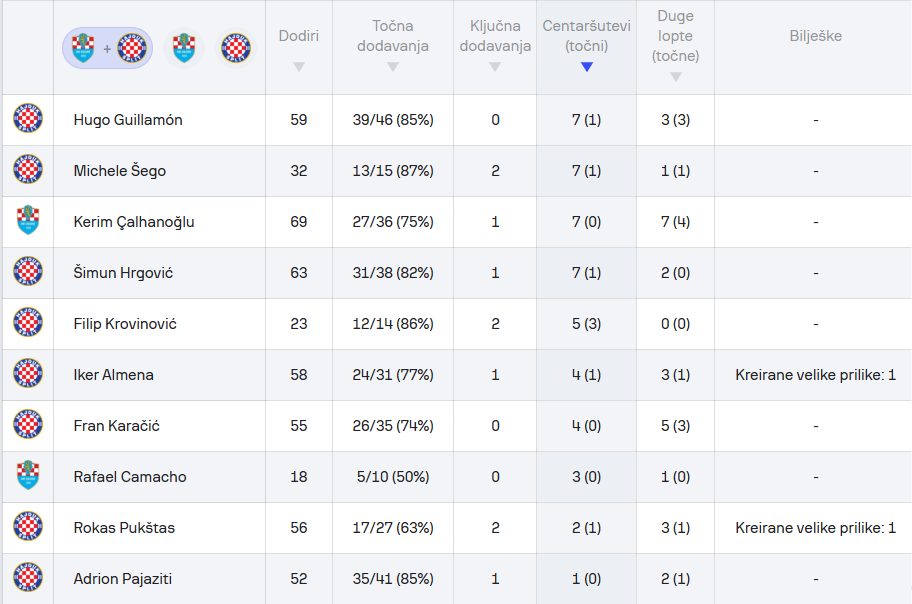Click the team crest next to Rafael Camacho
This screenshot has width=912, height=604.
[x=28, y=477]
